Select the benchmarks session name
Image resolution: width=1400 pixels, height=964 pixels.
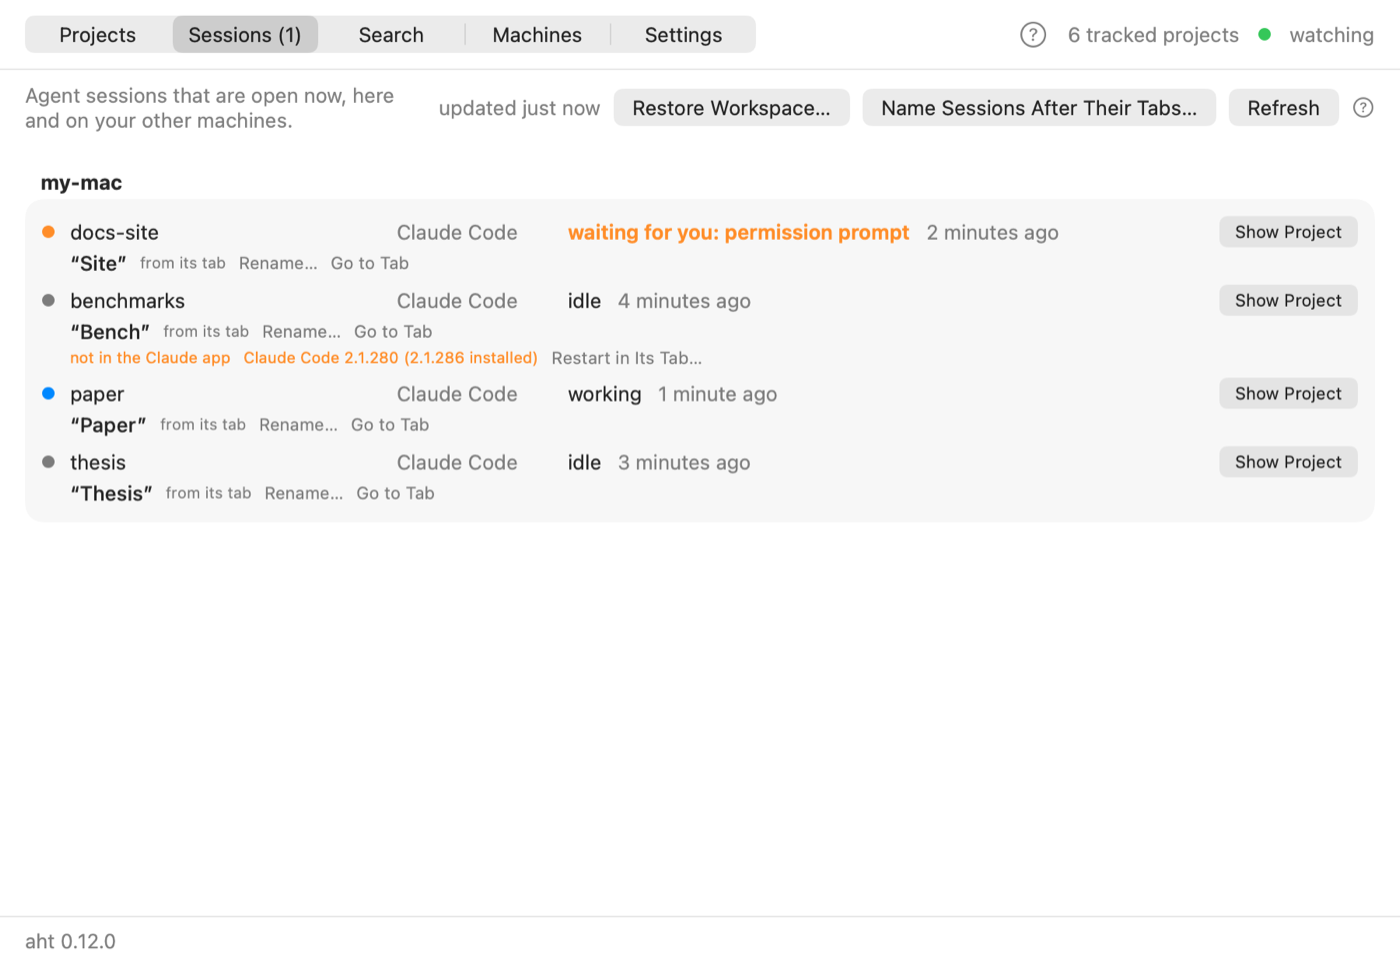(x=127, y=300)
